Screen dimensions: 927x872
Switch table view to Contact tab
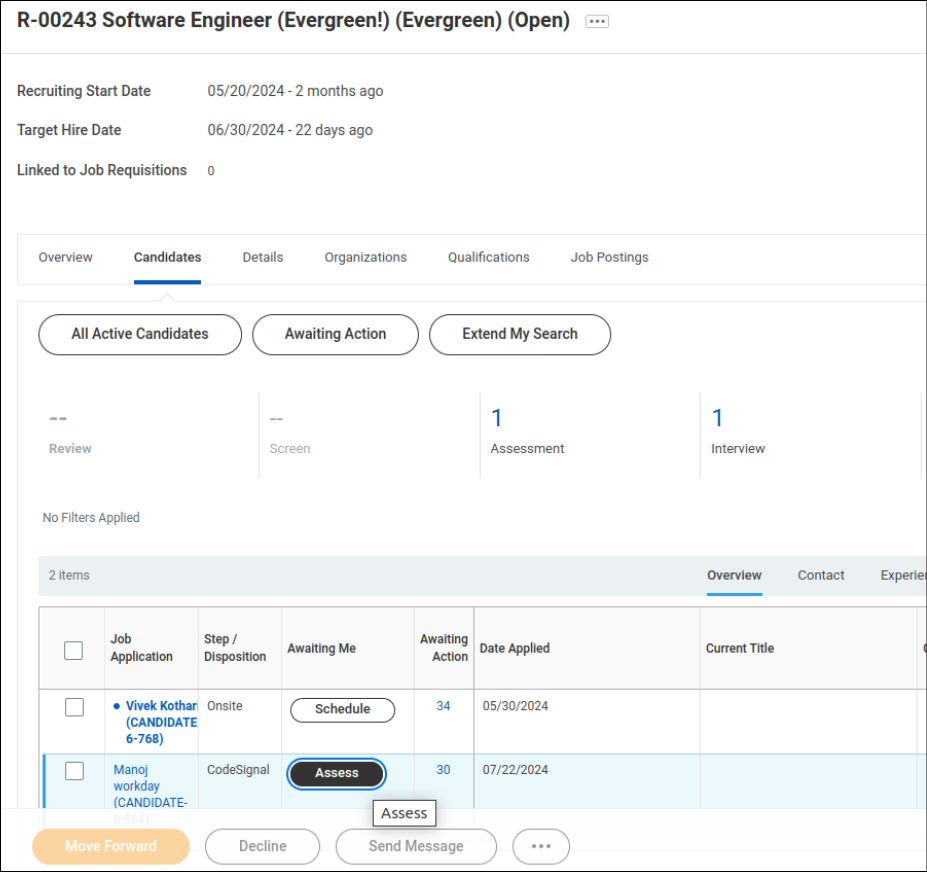(821, 575)
